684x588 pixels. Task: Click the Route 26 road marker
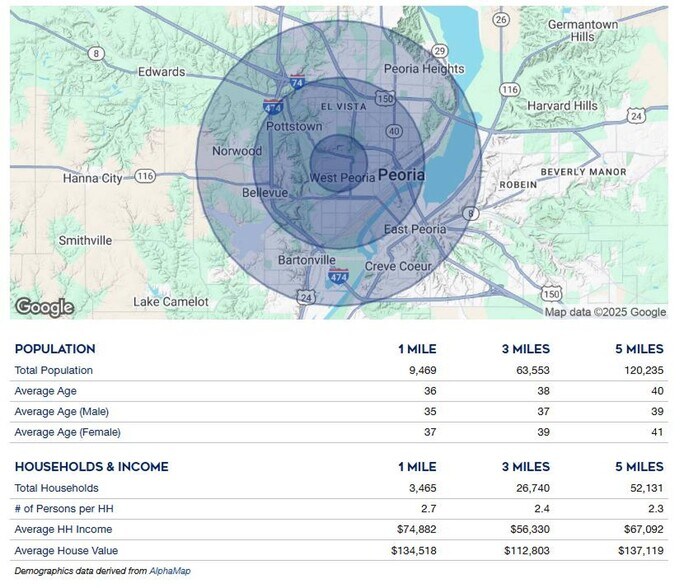tap(501, 20)
